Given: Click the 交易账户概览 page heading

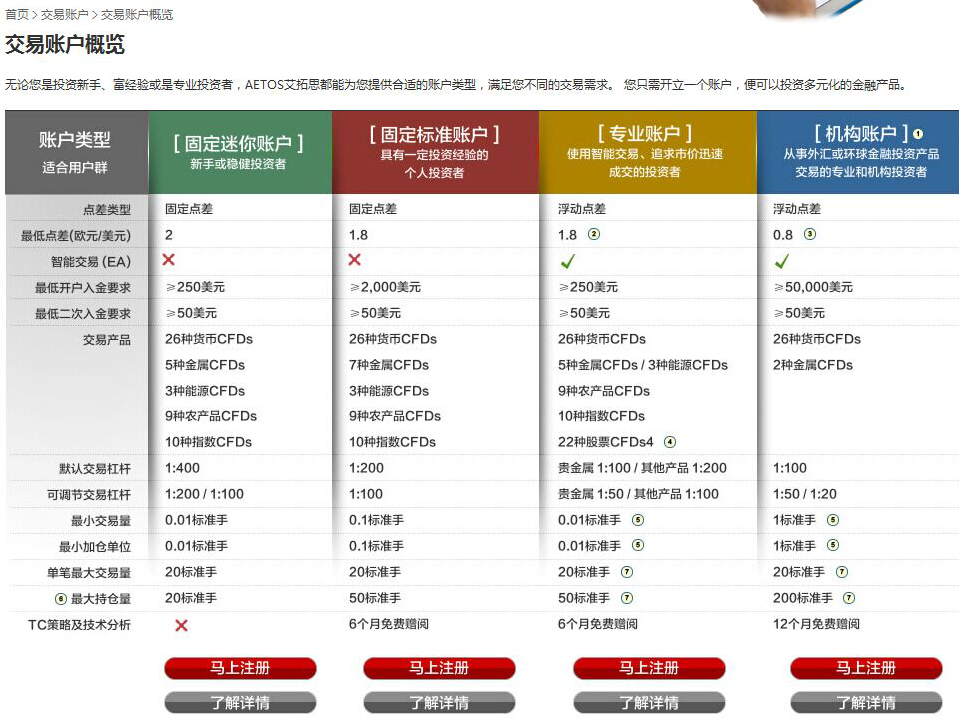Looking at the screenshot, I should click(65, 44).
